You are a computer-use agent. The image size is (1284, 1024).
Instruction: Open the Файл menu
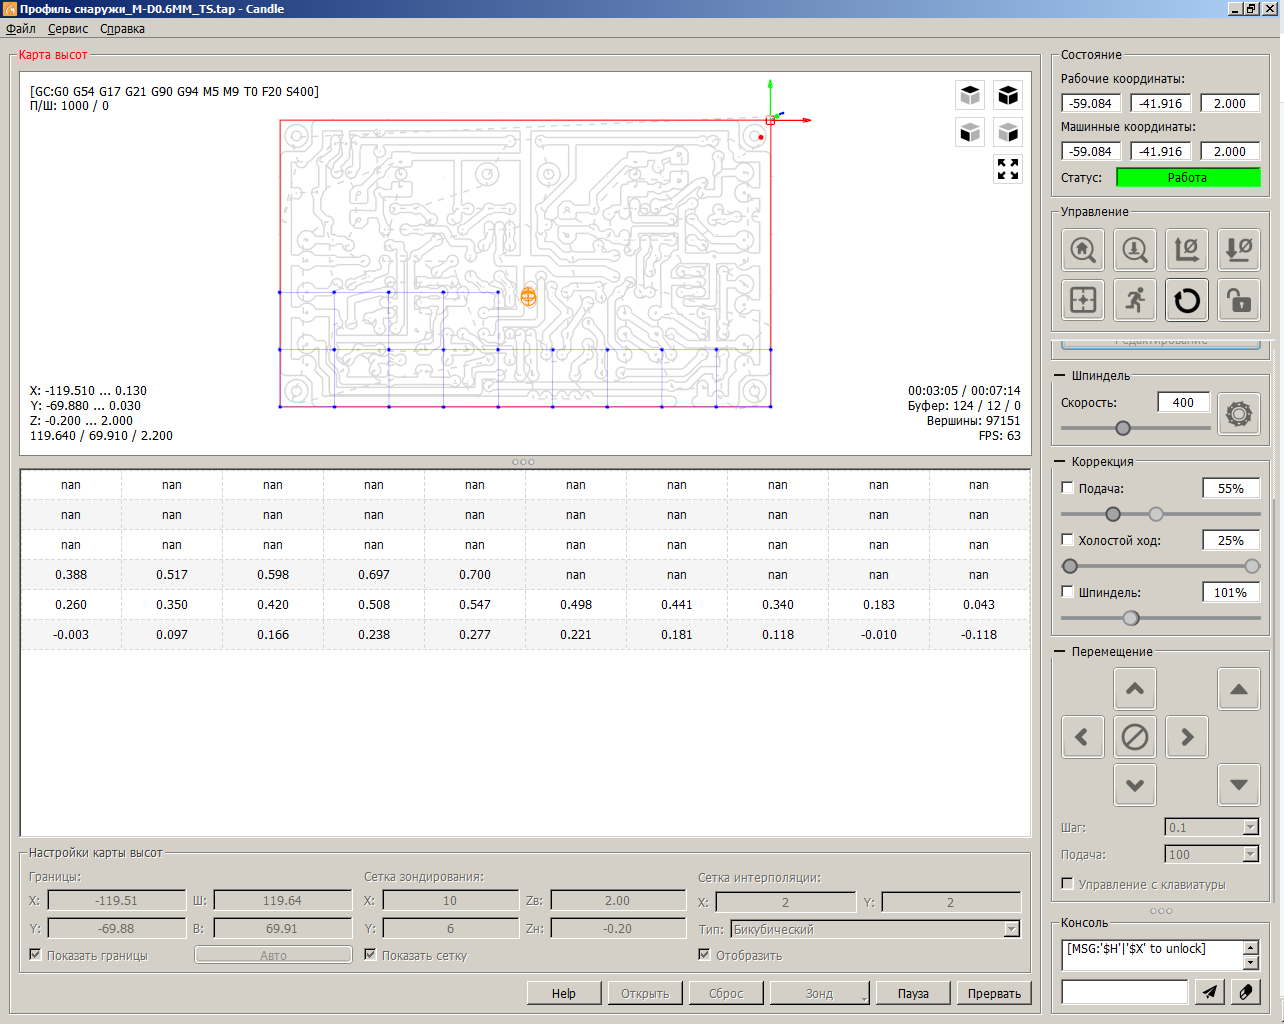point(21,29)
